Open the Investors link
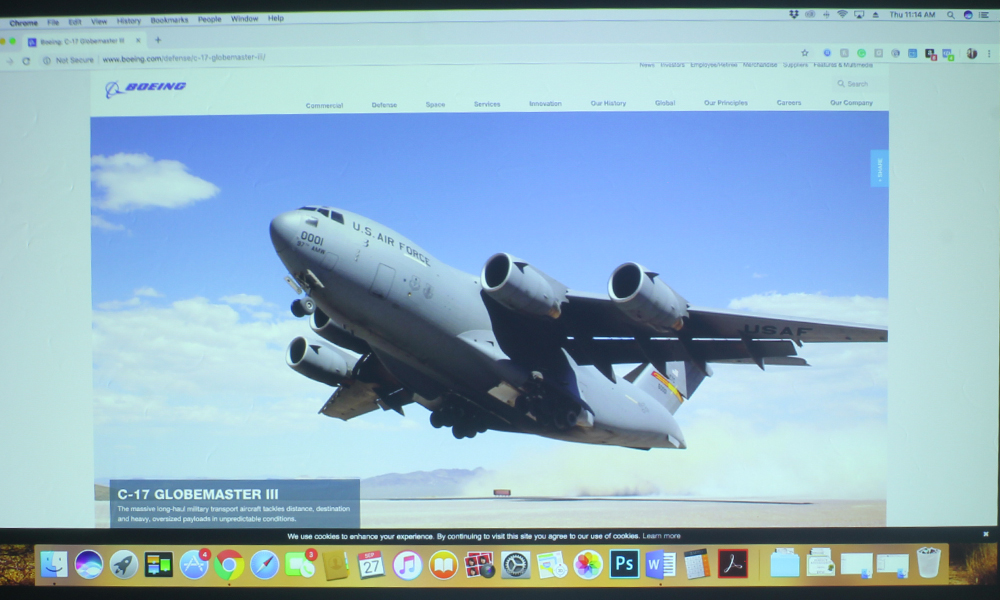 672,65
